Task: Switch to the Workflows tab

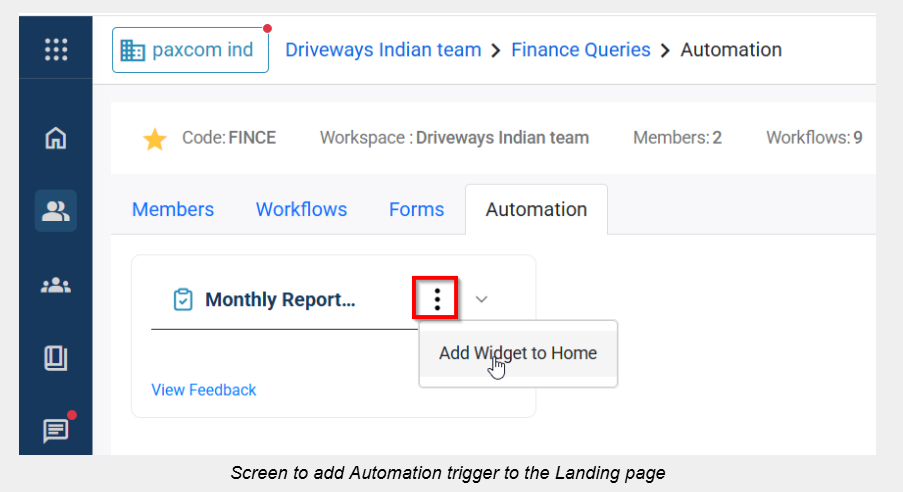Action: click(x=301, y=209)
